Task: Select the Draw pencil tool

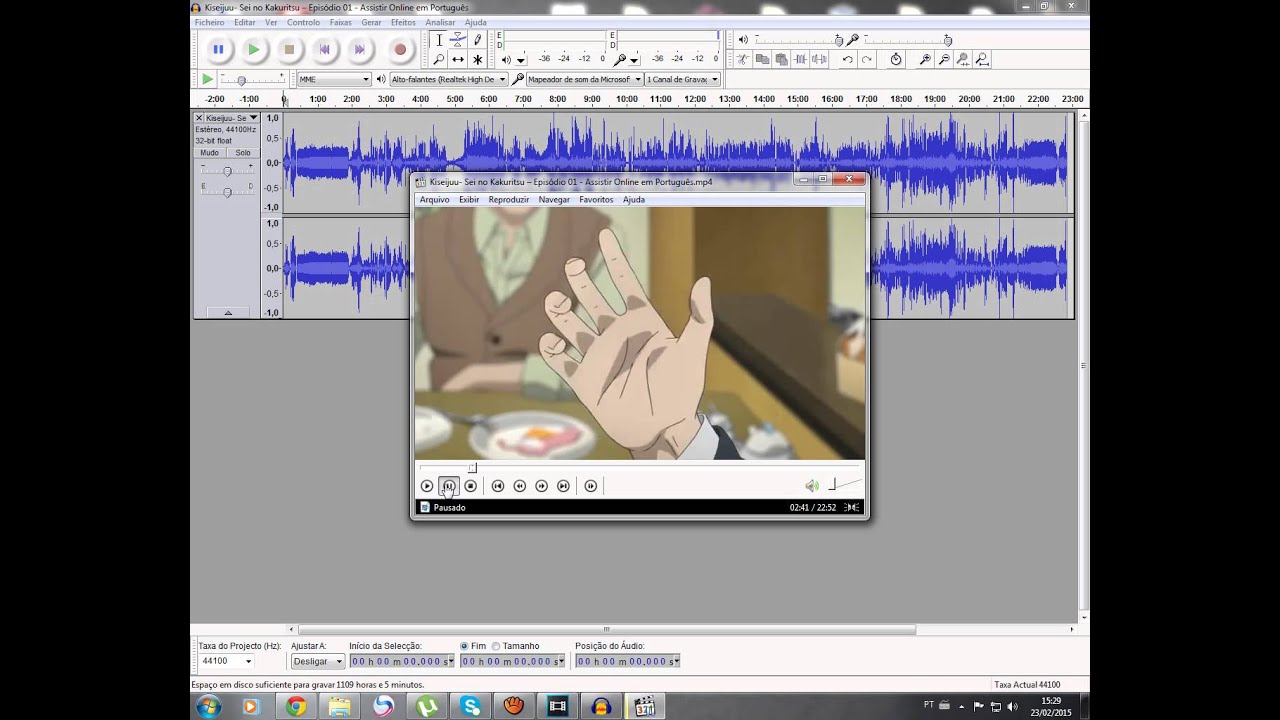Action: click(x=477, y=40)
